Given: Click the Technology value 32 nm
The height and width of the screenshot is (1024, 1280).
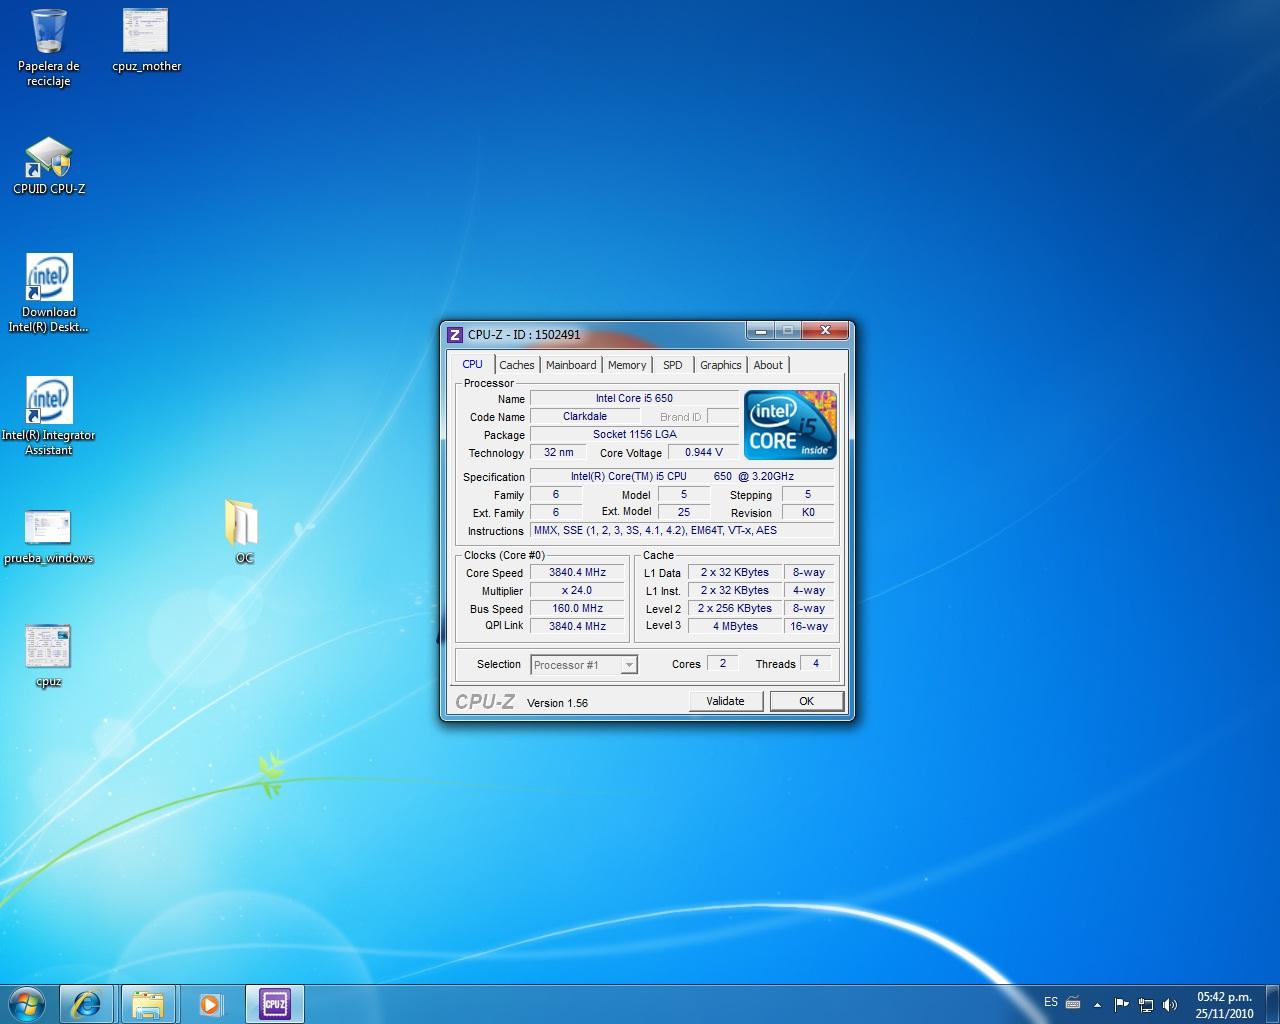Looking at the screenshot, I should (558, 452).
